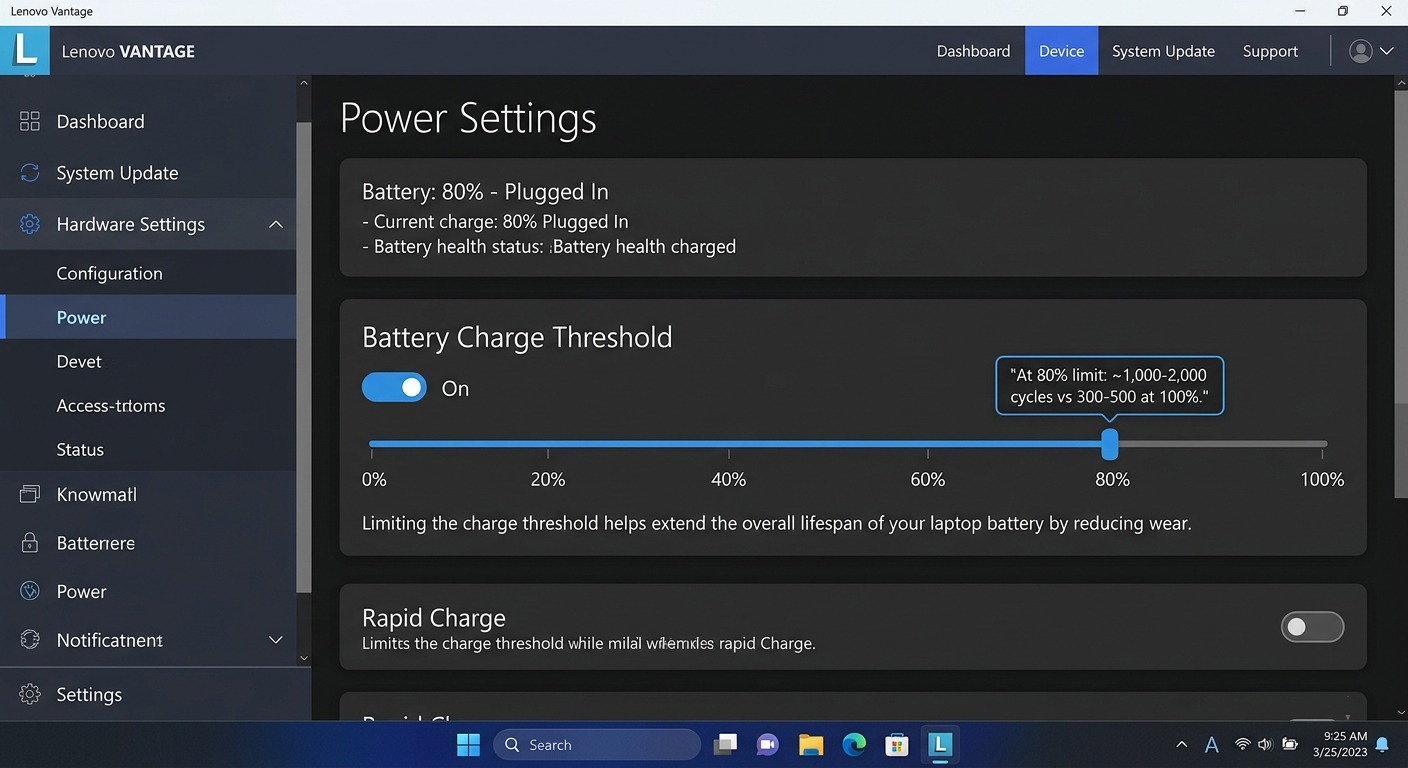Select Access-trtoms under Hardware Settings
1408x768 pixels.
tap(148, 405)
